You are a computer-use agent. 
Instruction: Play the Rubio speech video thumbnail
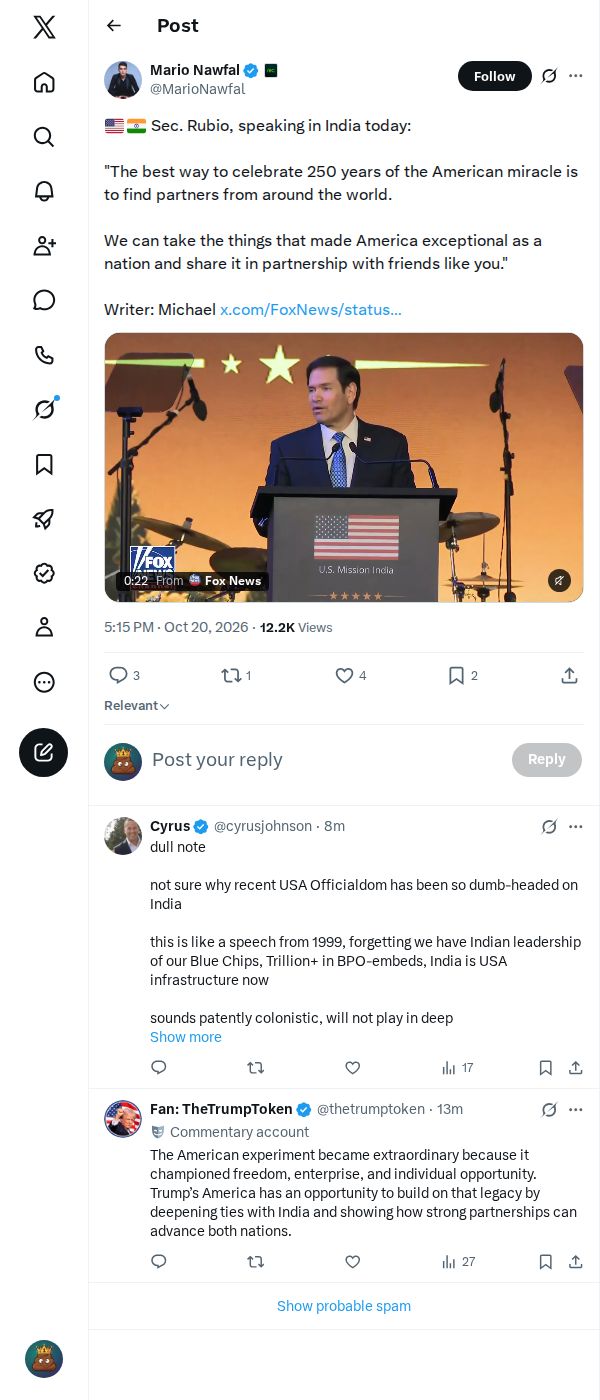(344, 467)
